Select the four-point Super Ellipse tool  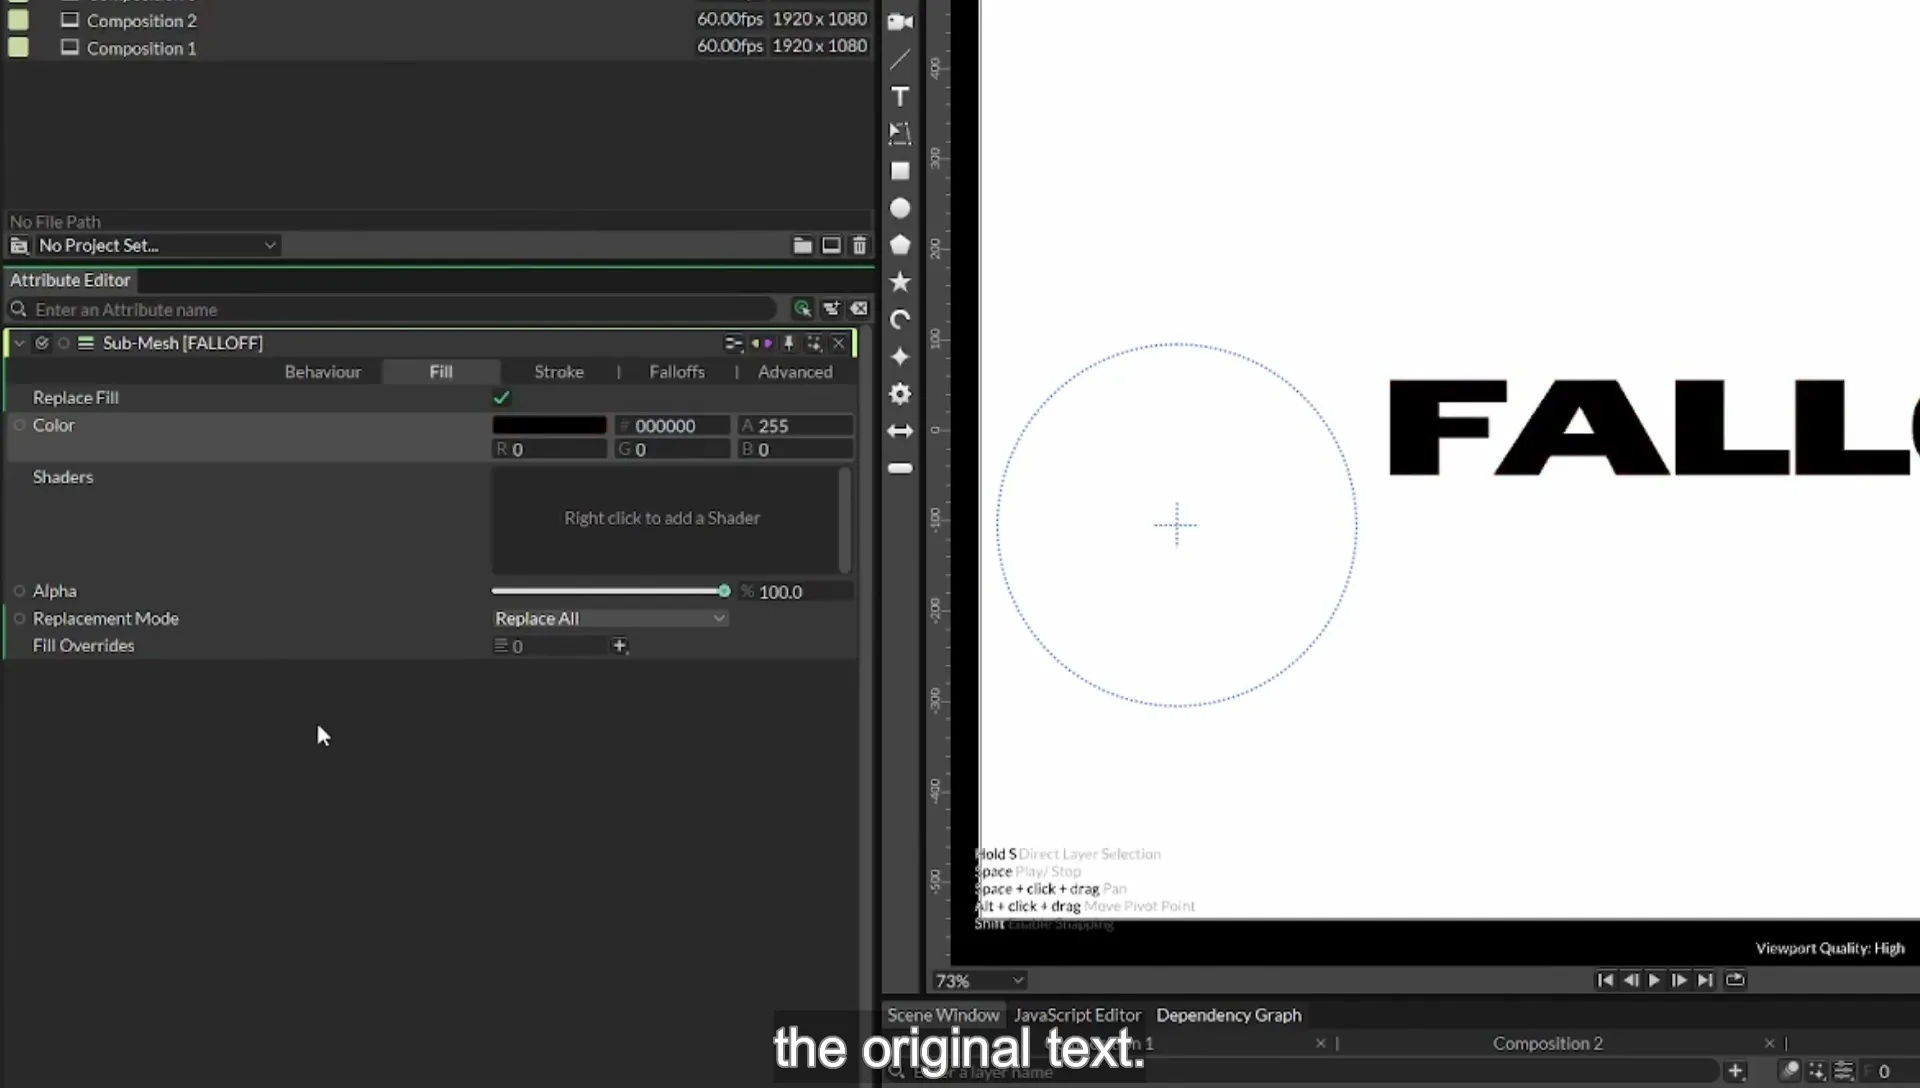tap(900, 357)
